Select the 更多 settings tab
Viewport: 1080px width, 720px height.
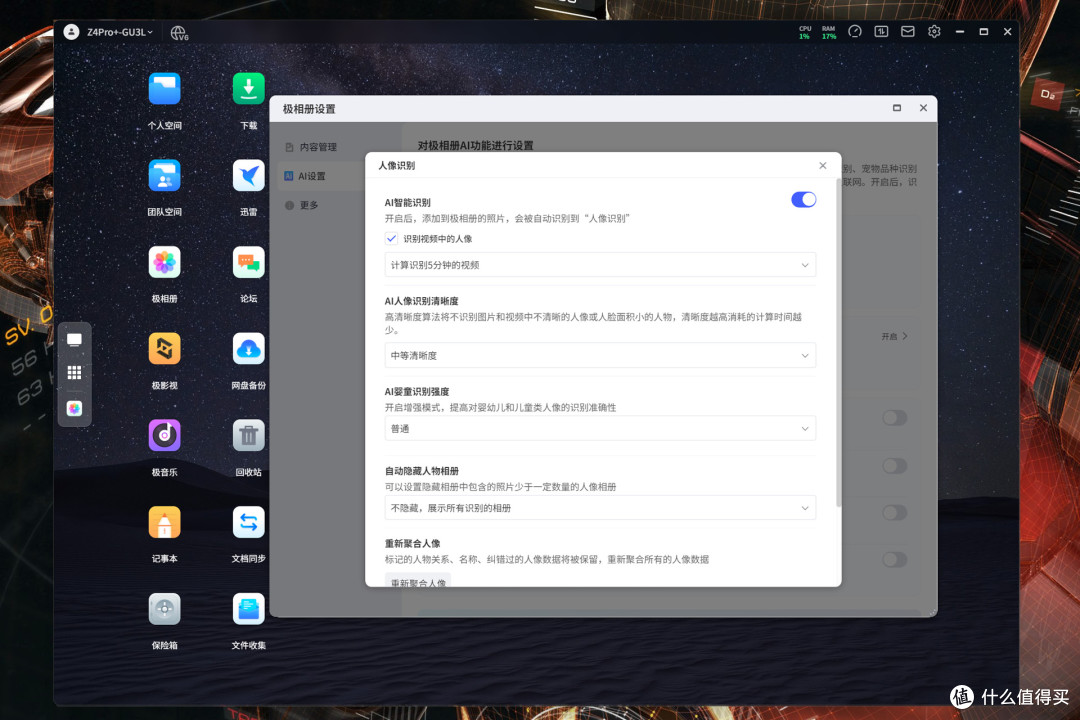(302, 205)
